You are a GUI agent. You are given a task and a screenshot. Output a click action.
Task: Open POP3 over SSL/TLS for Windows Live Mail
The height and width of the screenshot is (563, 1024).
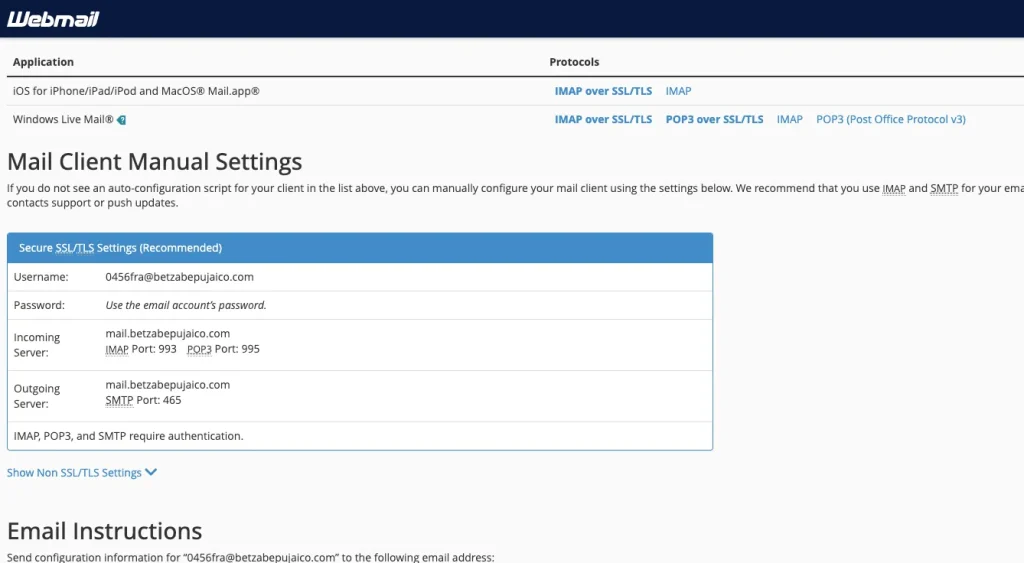[x=714, y=120]
